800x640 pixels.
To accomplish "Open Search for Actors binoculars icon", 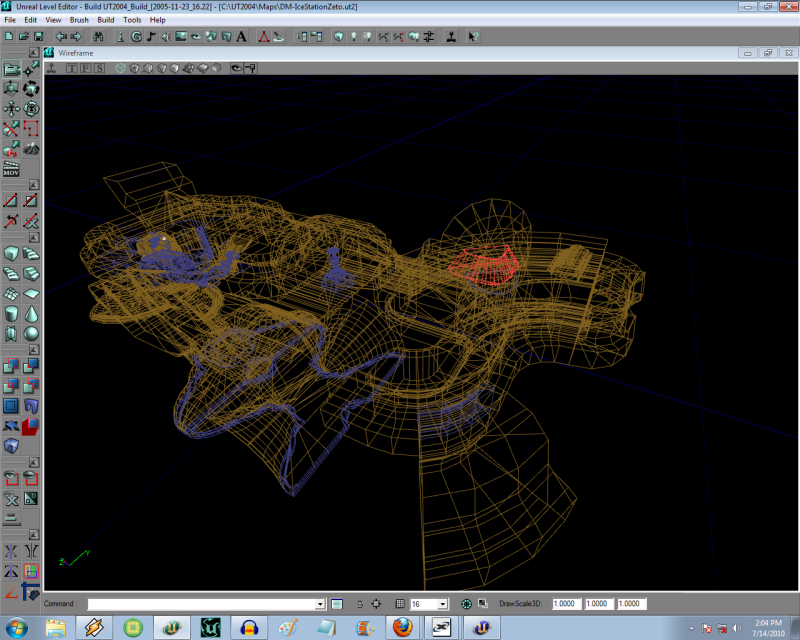I will coord(98,36).
